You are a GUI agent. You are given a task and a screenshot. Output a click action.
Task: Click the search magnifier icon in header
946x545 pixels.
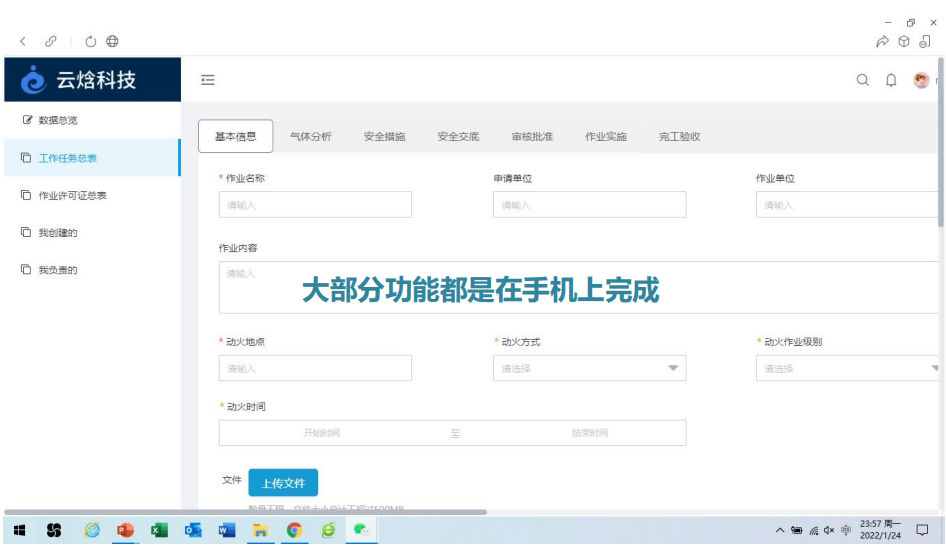click(x=863, y=80)
